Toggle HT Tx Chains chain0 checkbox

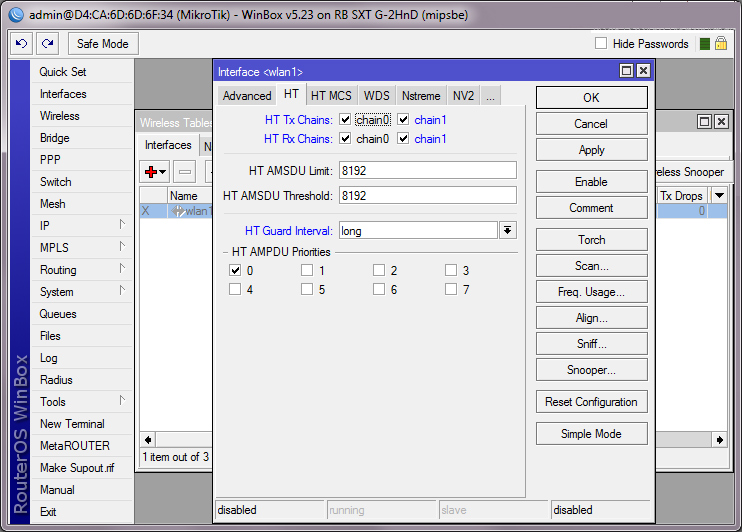pos(345,120)
